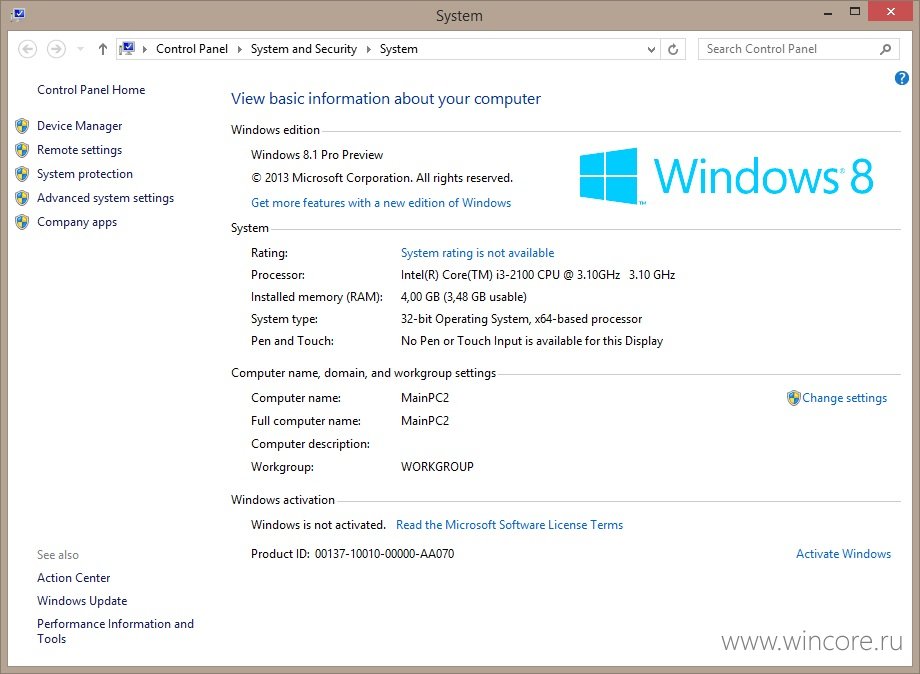Click the WORKGROUP value text
Image resolution: width=920 pixels, height=674 pixels.
[x=437, y=467]
